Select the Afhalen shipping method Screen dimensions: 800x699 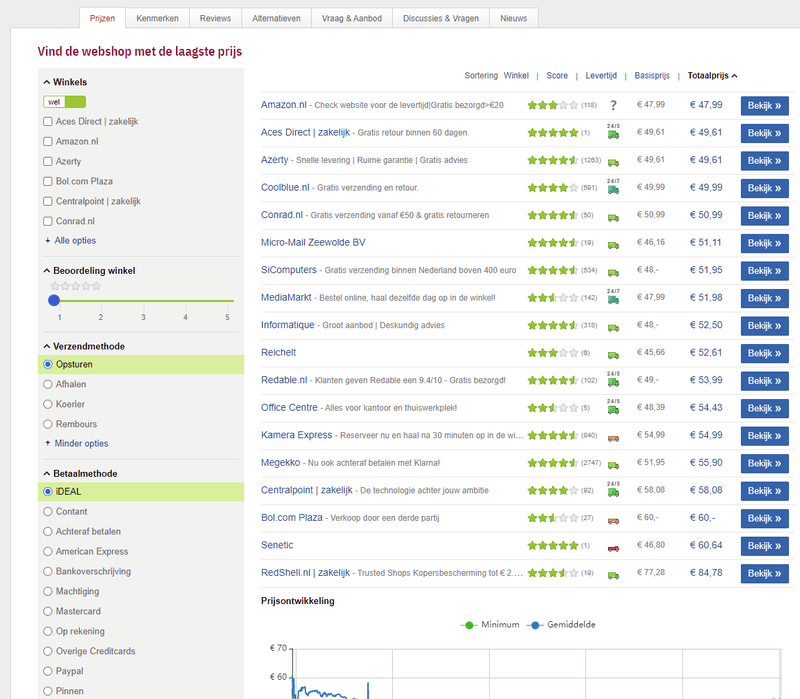48,384
